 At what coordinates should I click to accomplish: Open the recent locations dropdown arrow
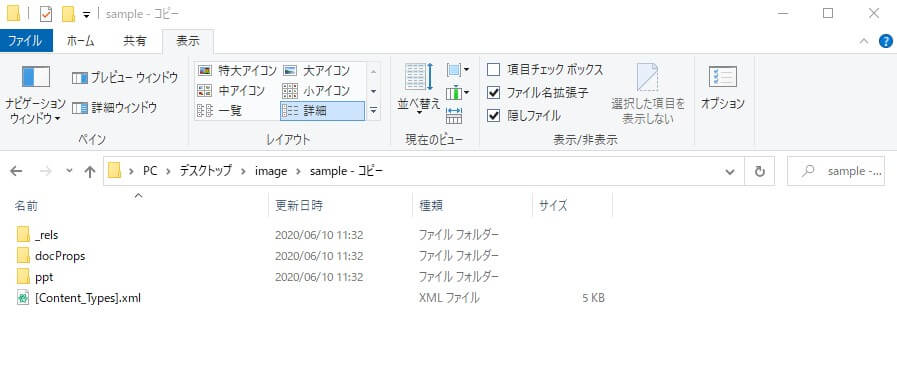(69, 171)
